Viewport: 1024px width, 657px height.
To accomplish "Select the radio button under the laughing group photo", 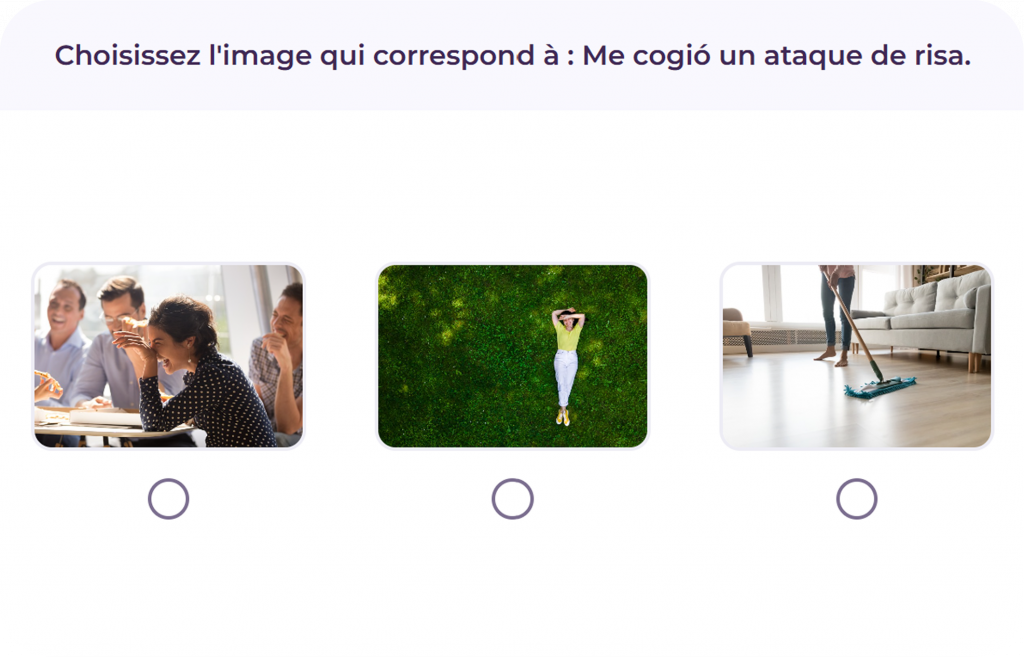I will (x=168, y=499).
